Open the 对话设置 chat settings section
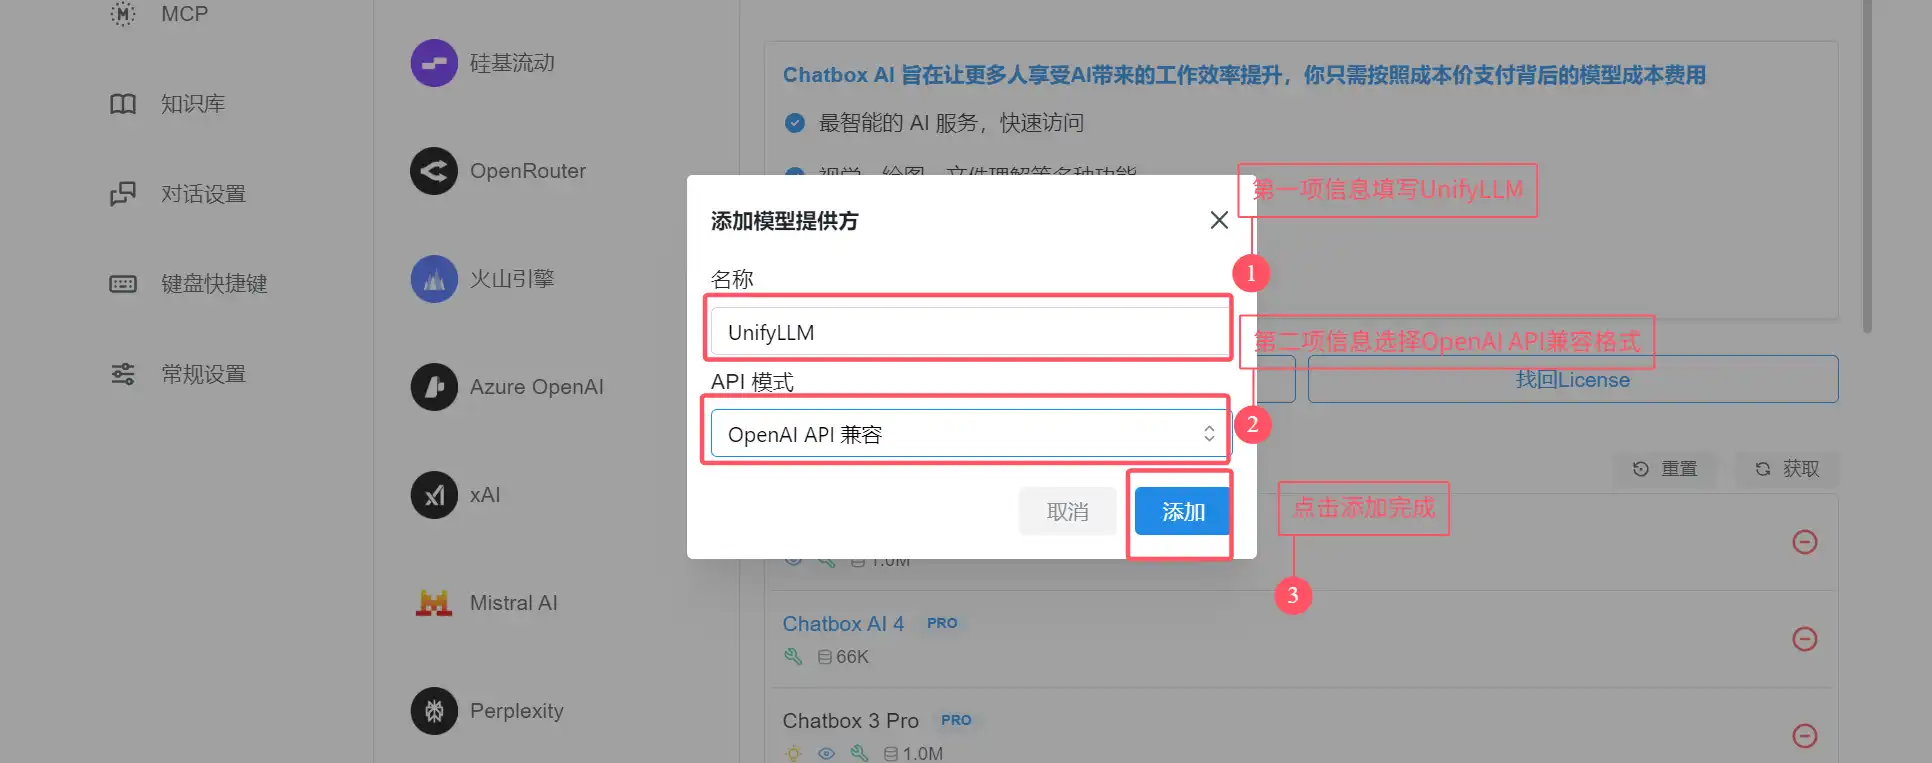Viewport: 1932px width, 763px height. click(203, 194)
